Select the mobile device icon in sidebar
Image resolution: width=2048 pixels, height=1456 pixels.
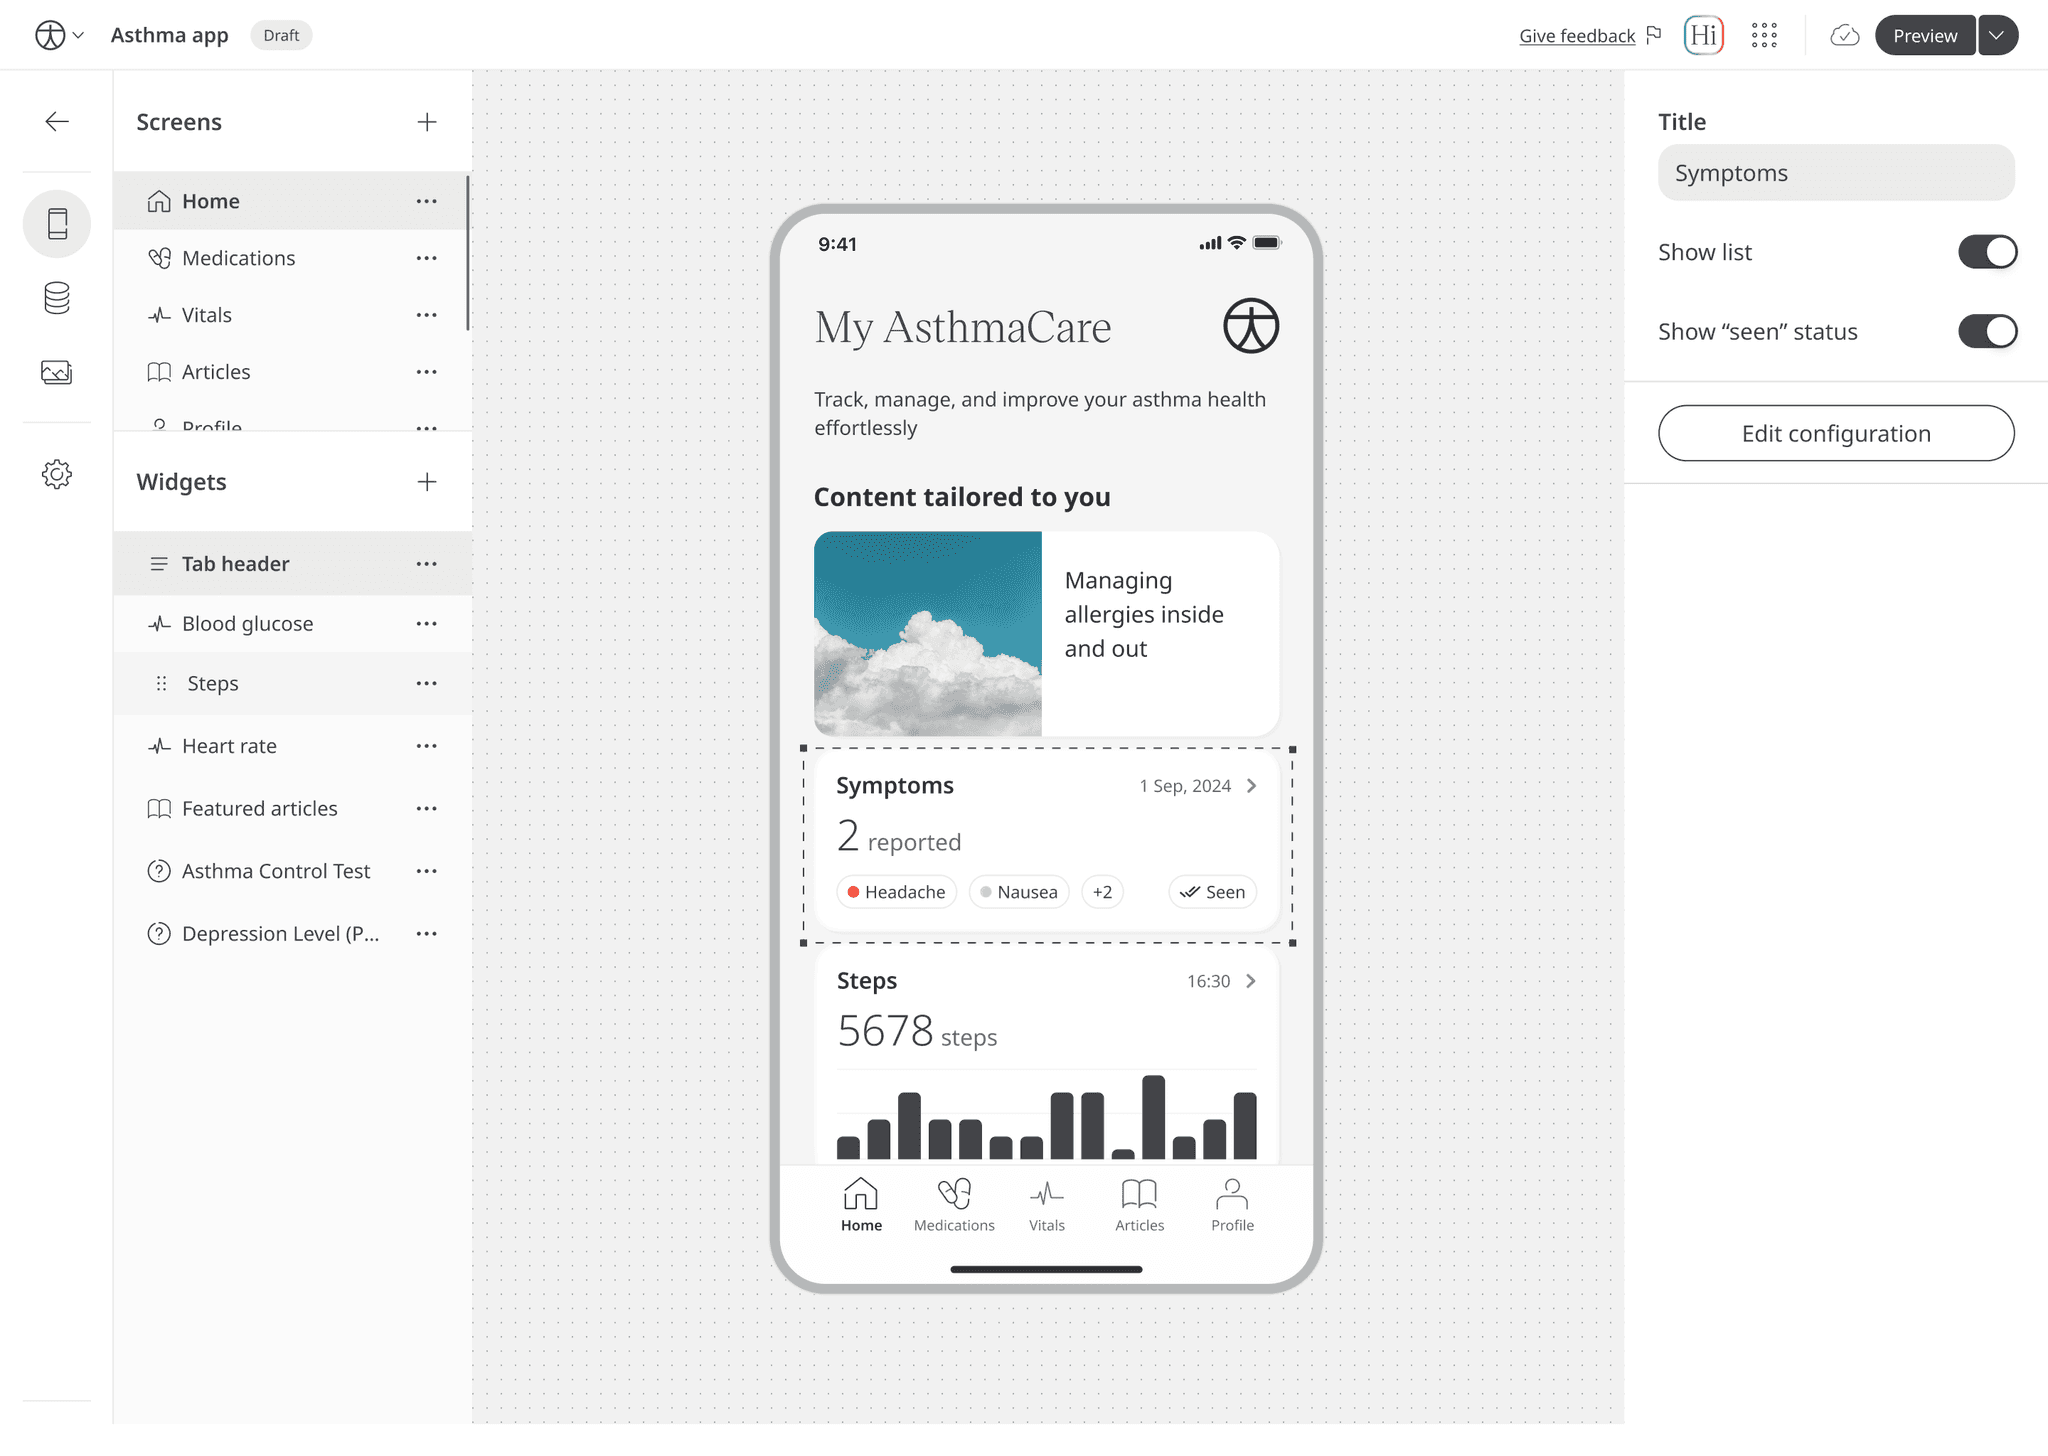[57, 224]
